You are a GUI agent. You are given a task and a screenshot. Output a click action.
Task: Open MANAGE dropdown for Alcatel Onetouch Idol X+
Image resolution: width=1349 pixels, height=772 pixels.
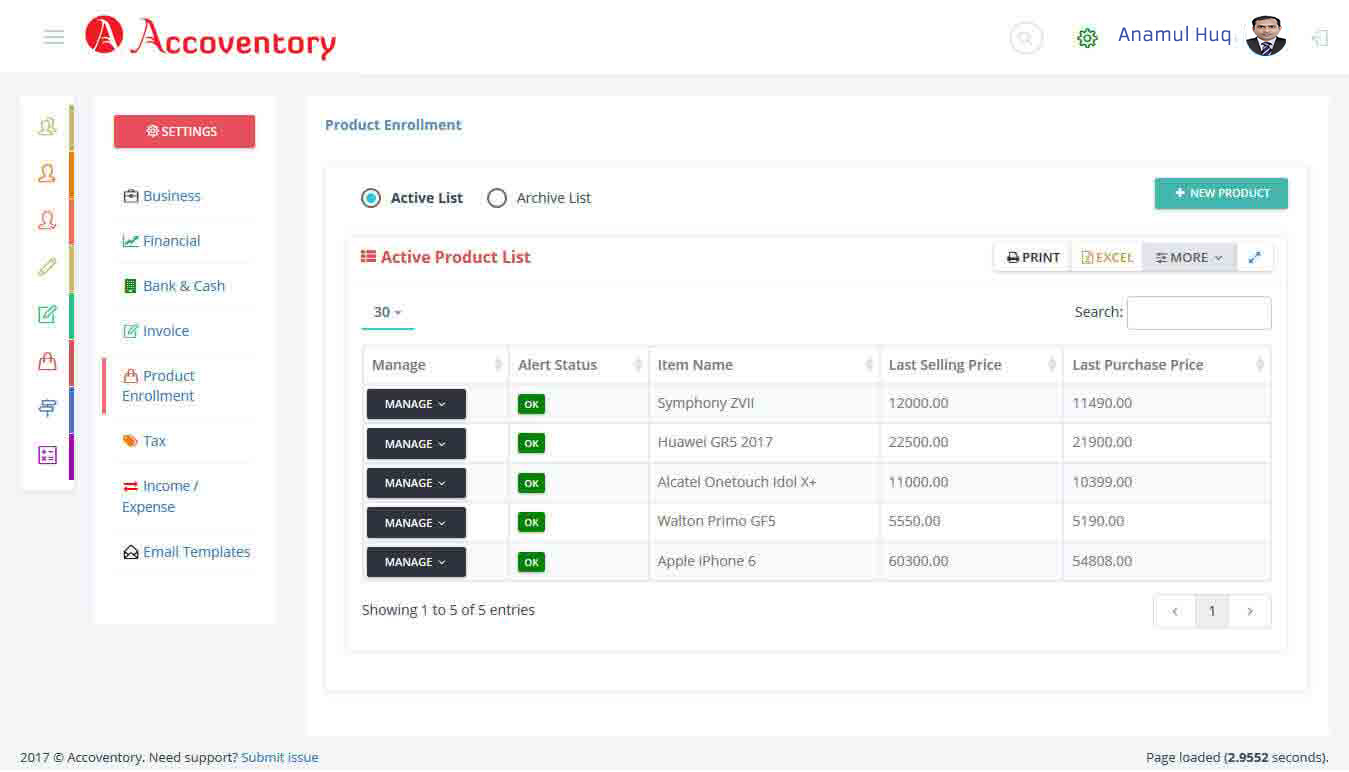[x=416, y=483]
